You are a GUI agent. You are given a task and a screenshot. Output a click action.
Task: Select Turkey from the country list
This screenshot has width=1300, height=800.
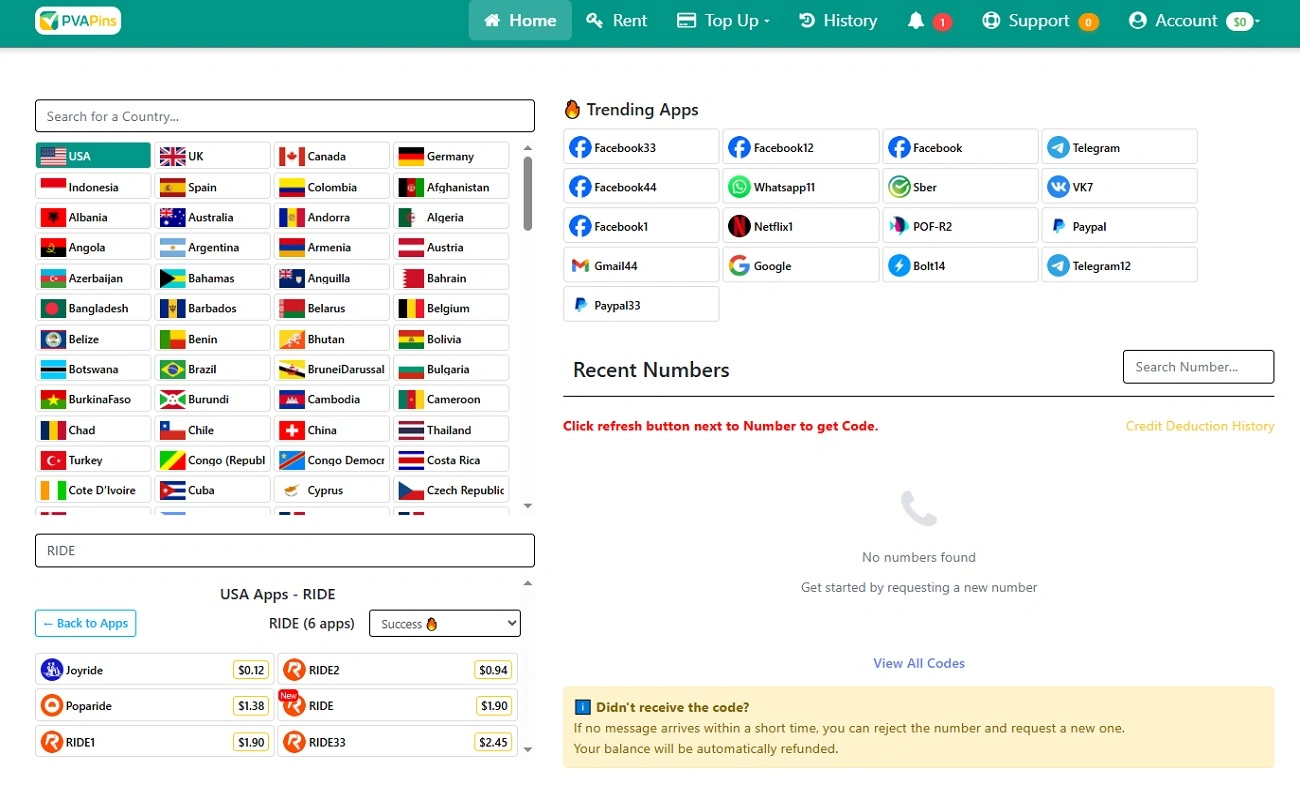[x=93, y=460]
